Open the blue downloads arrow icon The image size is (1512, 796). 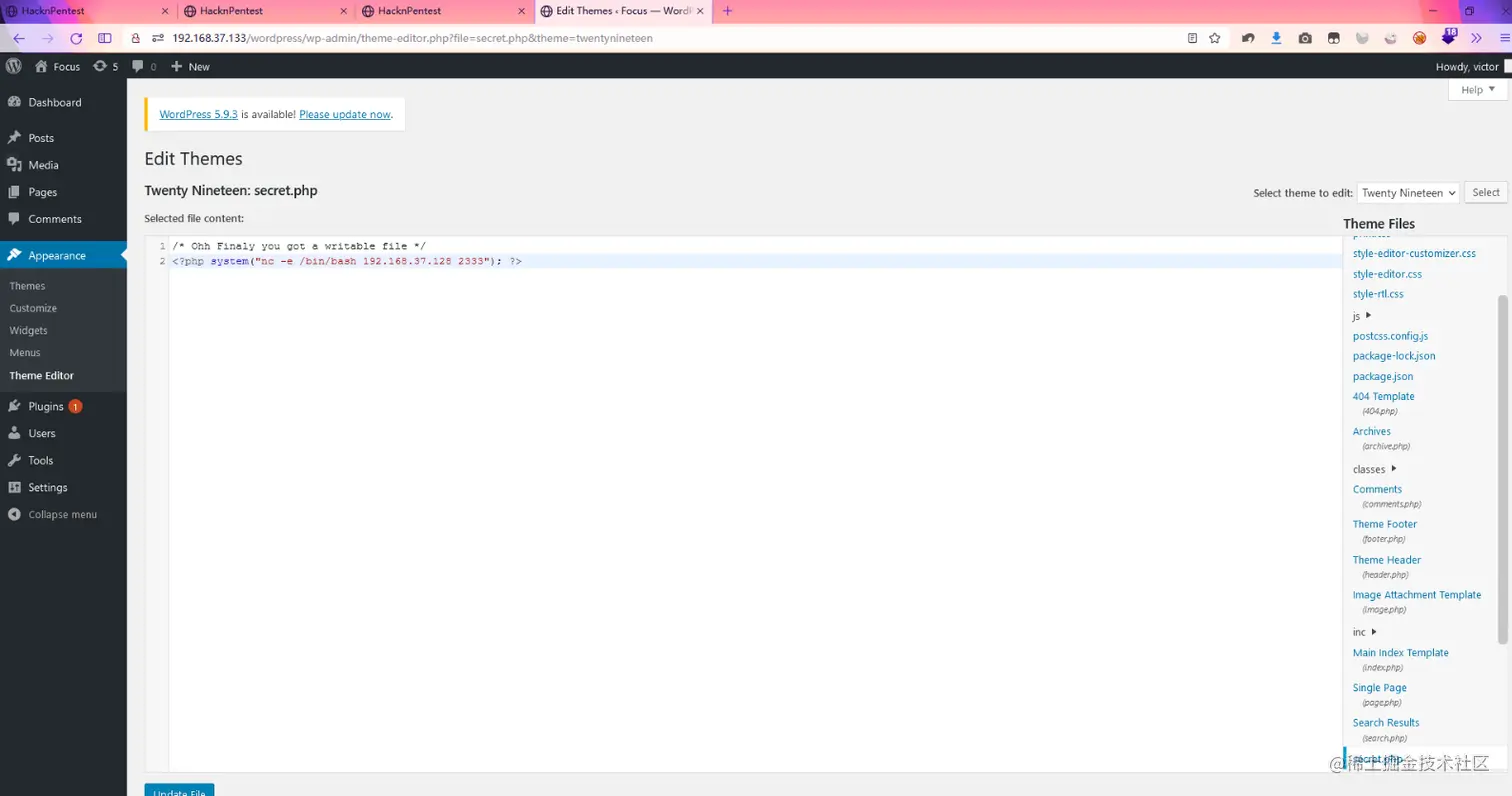[x=1277, y=38]
